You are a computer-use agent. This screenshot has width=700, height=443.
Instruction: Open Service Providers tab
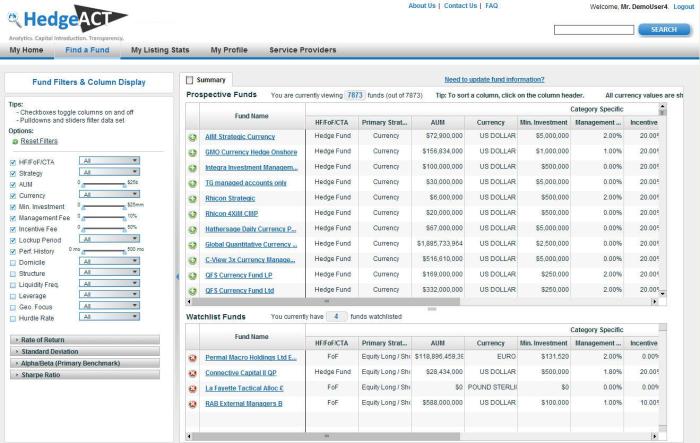pyautogui.click(x=303, y=50)
